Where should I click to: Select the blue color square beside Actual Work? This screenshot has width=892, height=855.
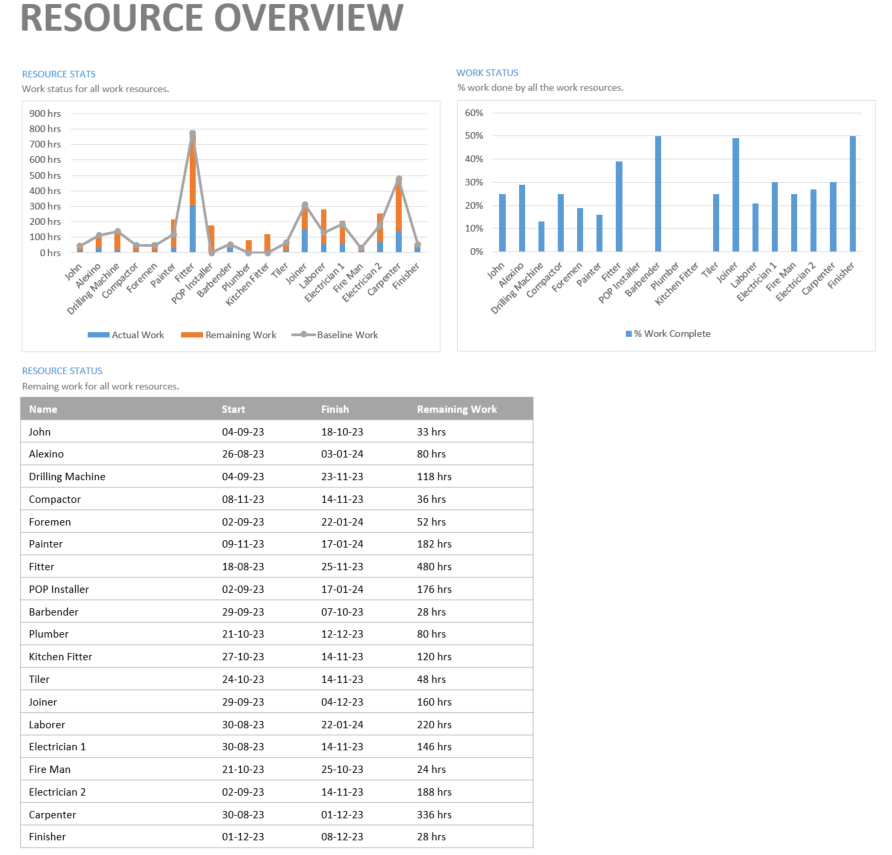tap(100, 333)
